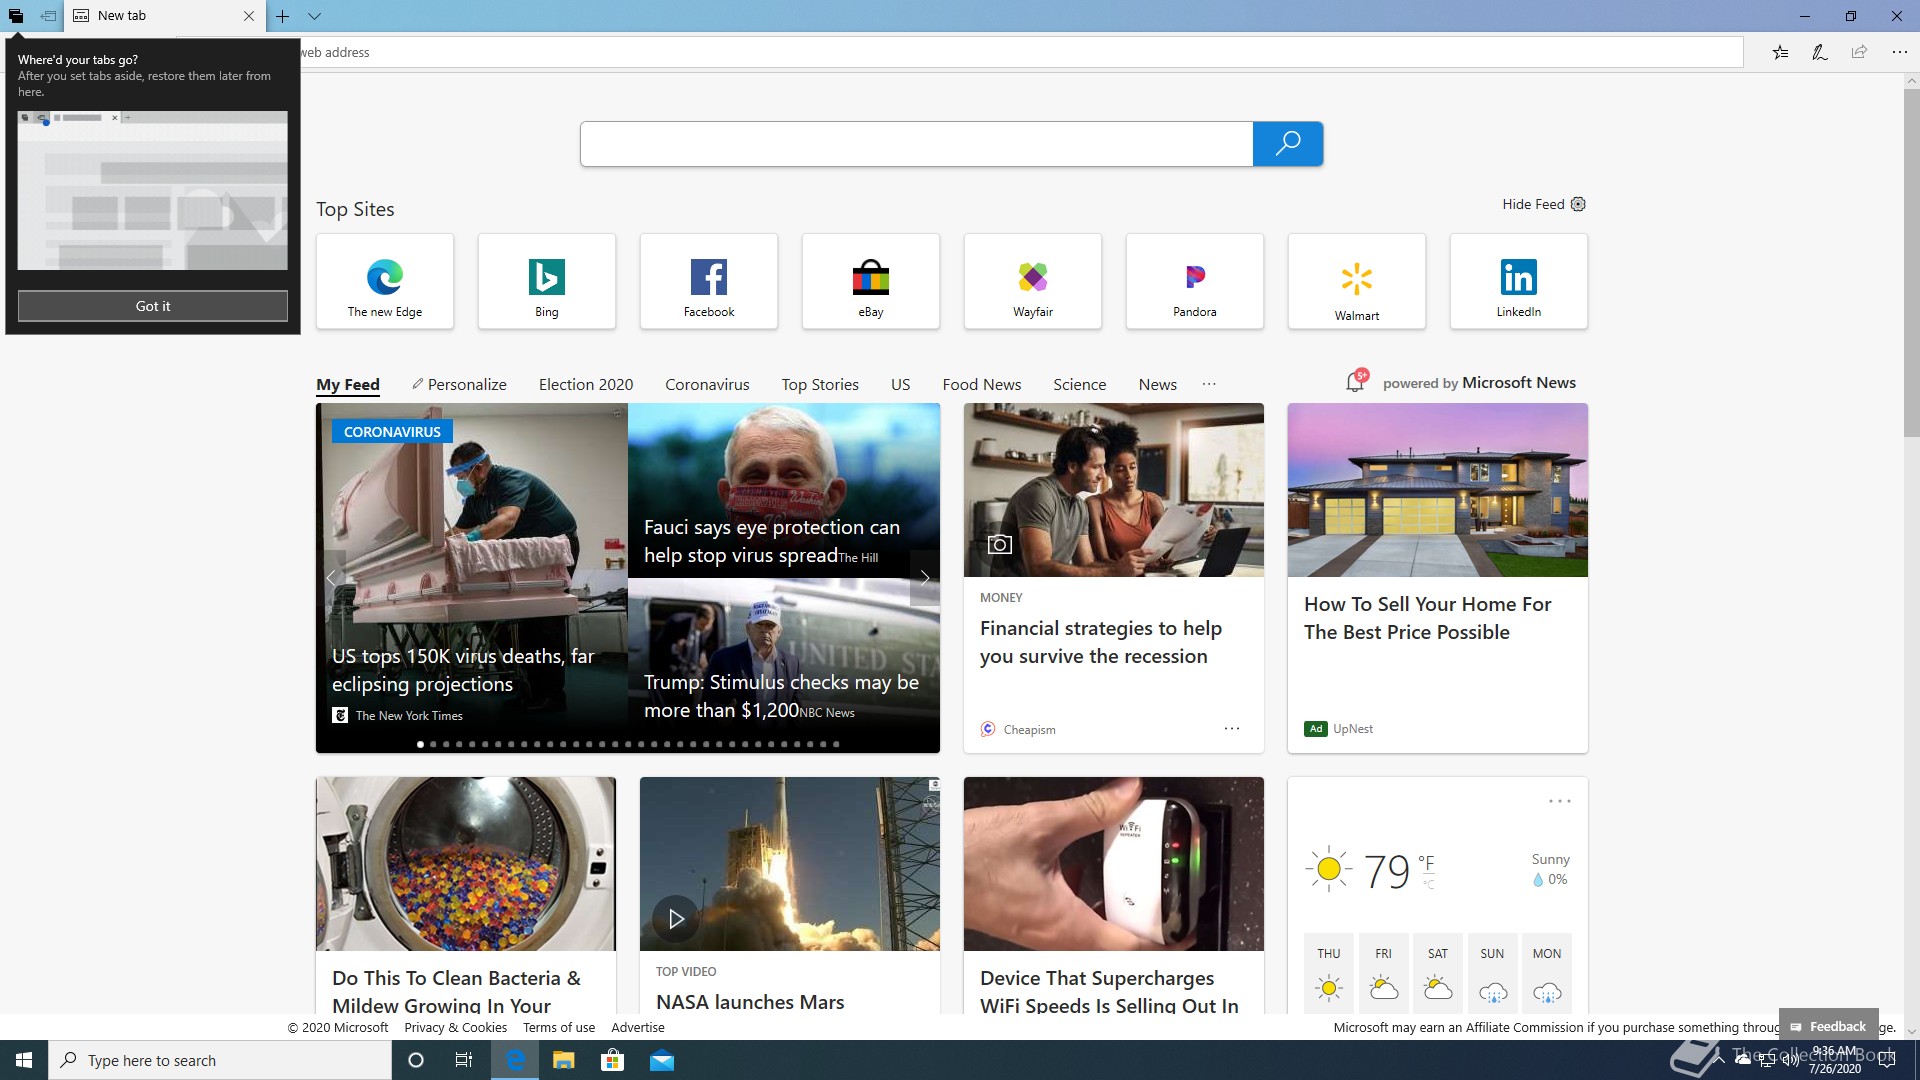Viewport: 1920px width, 1080px height.
Task: Click Personalize with pencil icon
Action: pyautogui.click(x=459, y=385)
